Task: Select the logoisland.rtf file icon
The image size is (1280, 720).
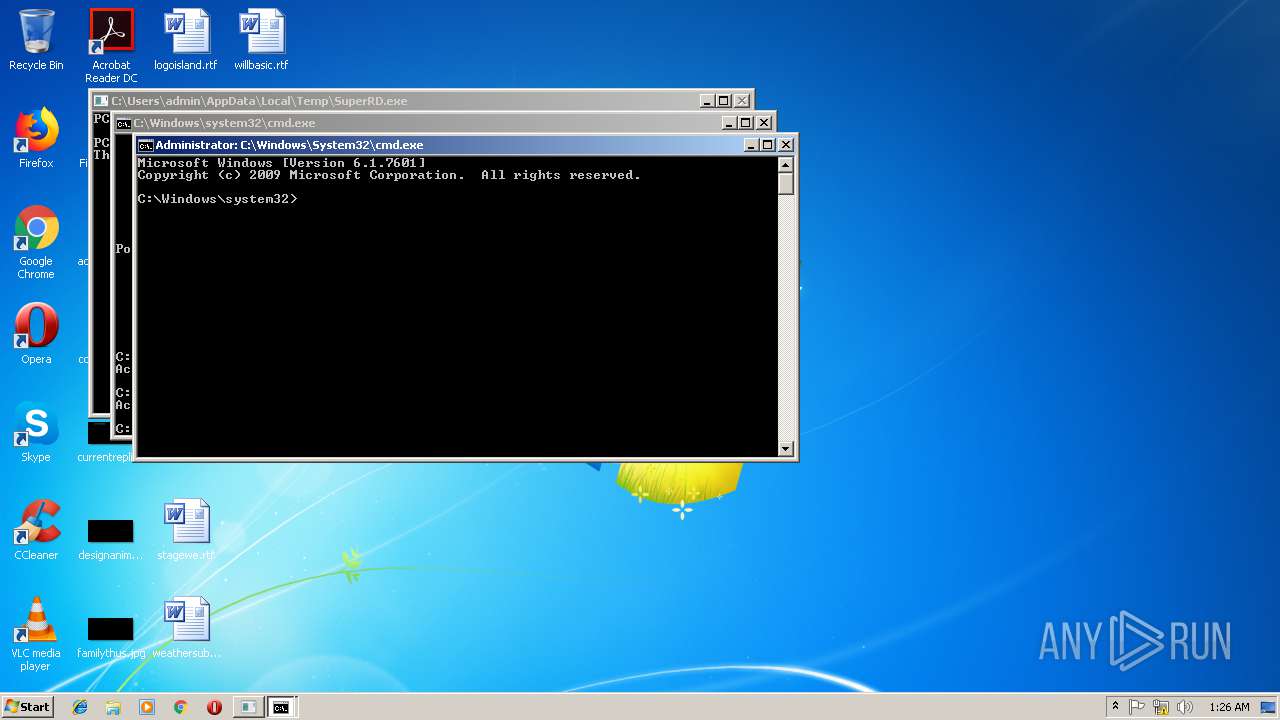Action: [186, 40]
